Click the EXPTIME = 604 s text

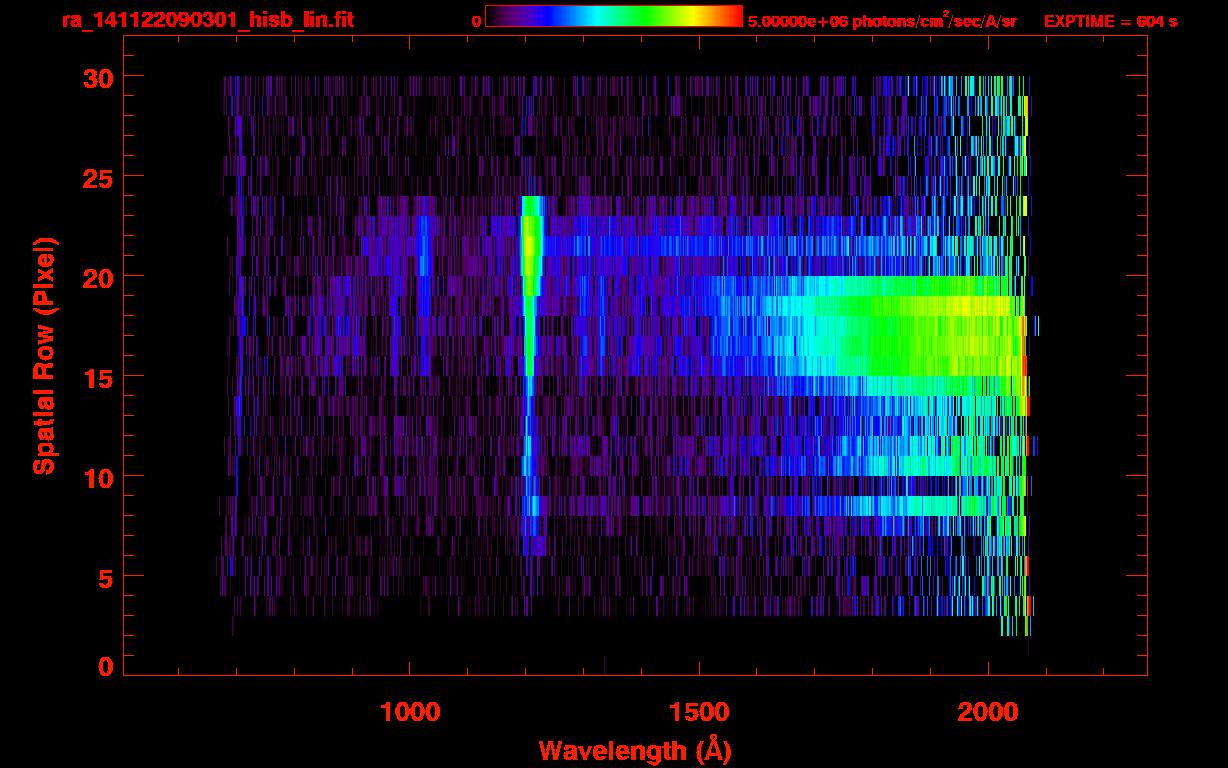tap(1110, 21)
